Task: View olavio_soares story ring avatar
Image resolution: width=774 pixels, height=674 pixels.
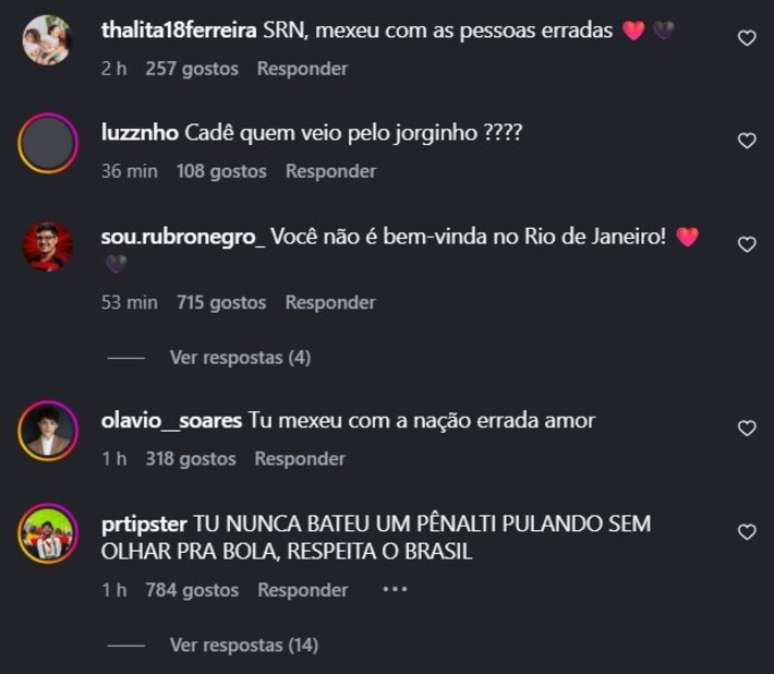Action: click(48, 431)
